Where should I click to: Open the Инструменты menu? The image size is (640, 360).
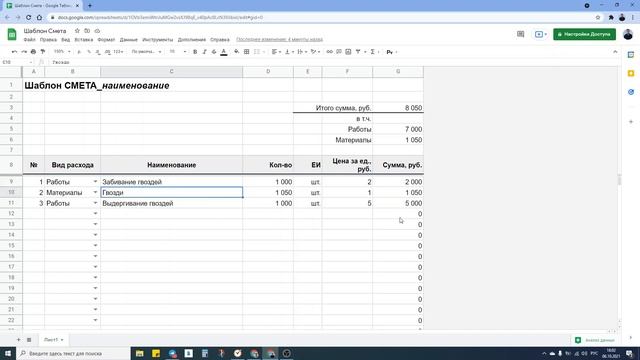pyautogui.click(x=158, y=40)
